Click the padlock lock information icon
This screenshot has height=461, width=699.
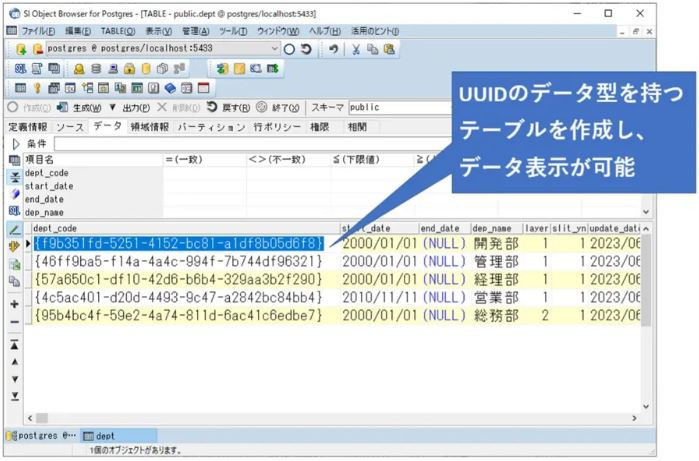(129, 69)
